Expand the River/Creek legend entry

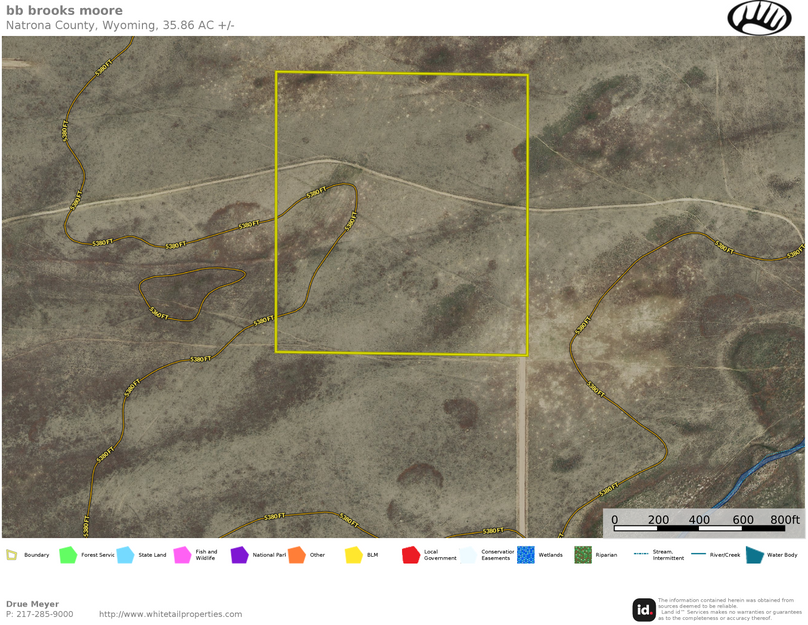[697, 554]
